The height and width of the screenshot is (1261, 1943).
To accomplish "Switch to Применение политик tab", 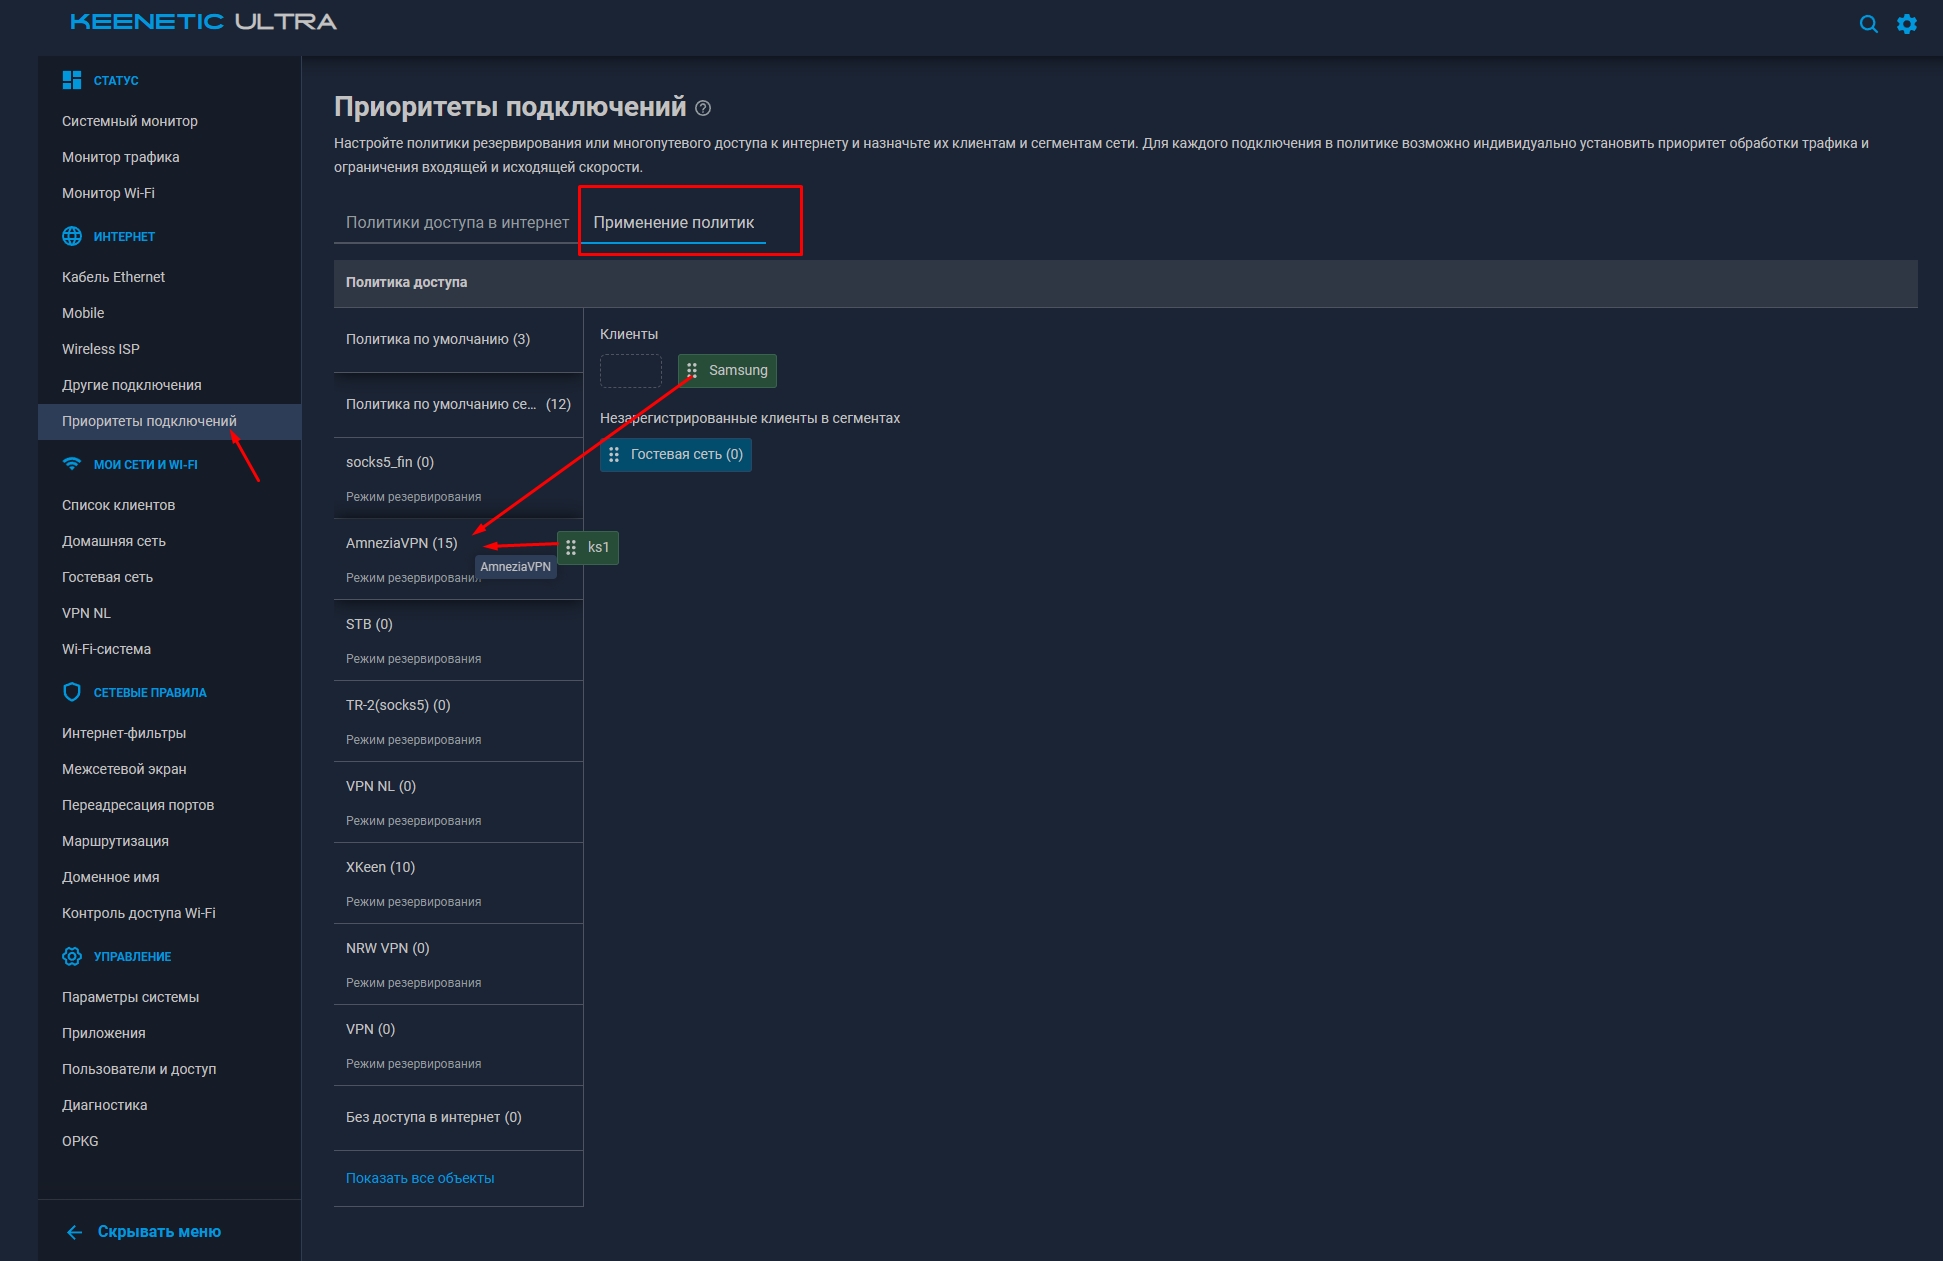I will coord(674,222).
